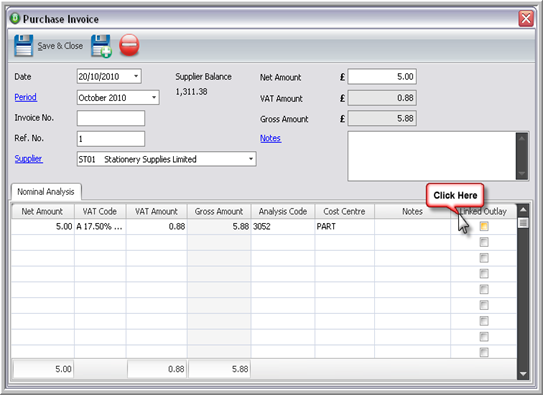Click the Save and New floppy icon
Screen dimensions: 543x395
(x=101, y=46)
